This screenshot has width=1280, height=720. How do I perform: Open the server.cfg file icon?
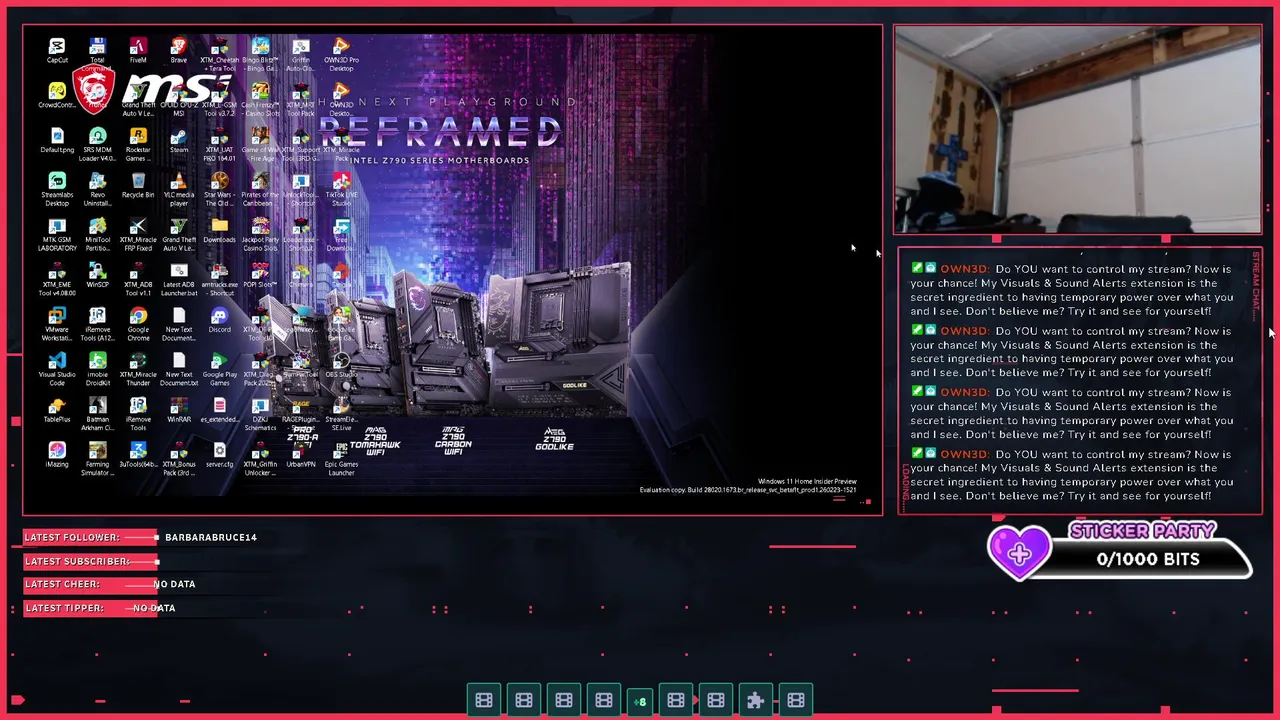219,456
